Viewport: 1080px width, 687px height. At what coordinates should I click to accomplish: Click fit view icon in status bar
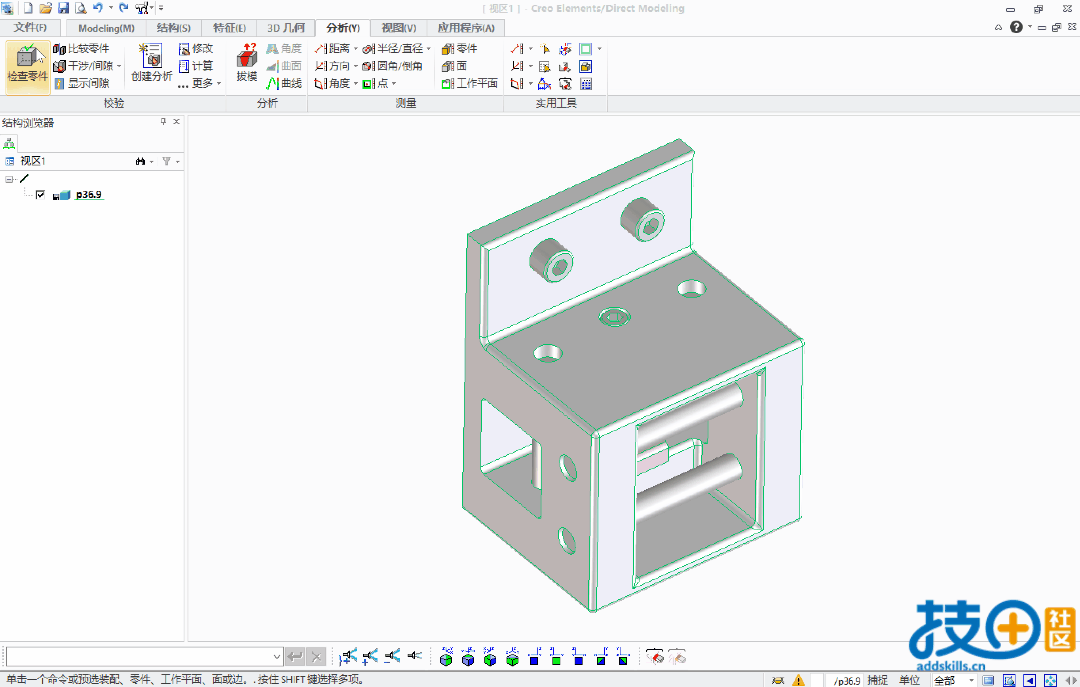[1050, 680]
